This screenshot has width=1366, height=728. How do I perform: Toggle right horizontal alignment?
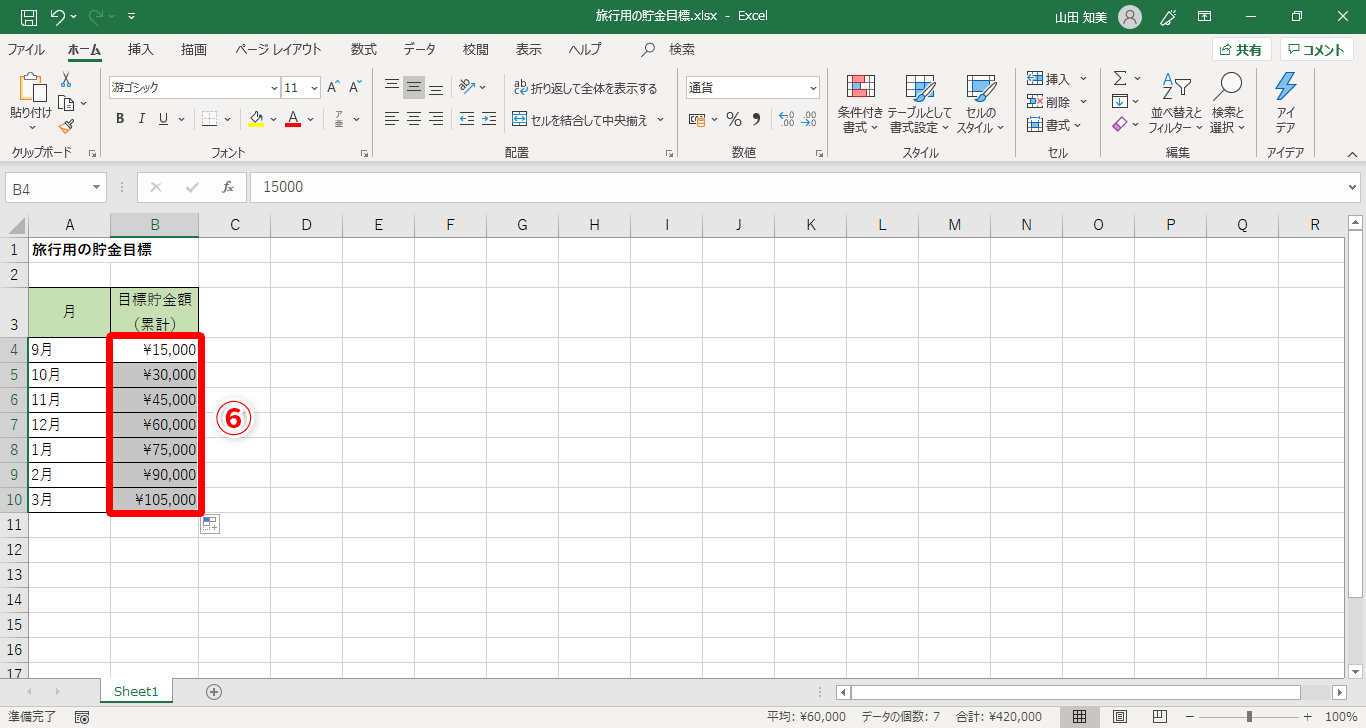point(436,119)
